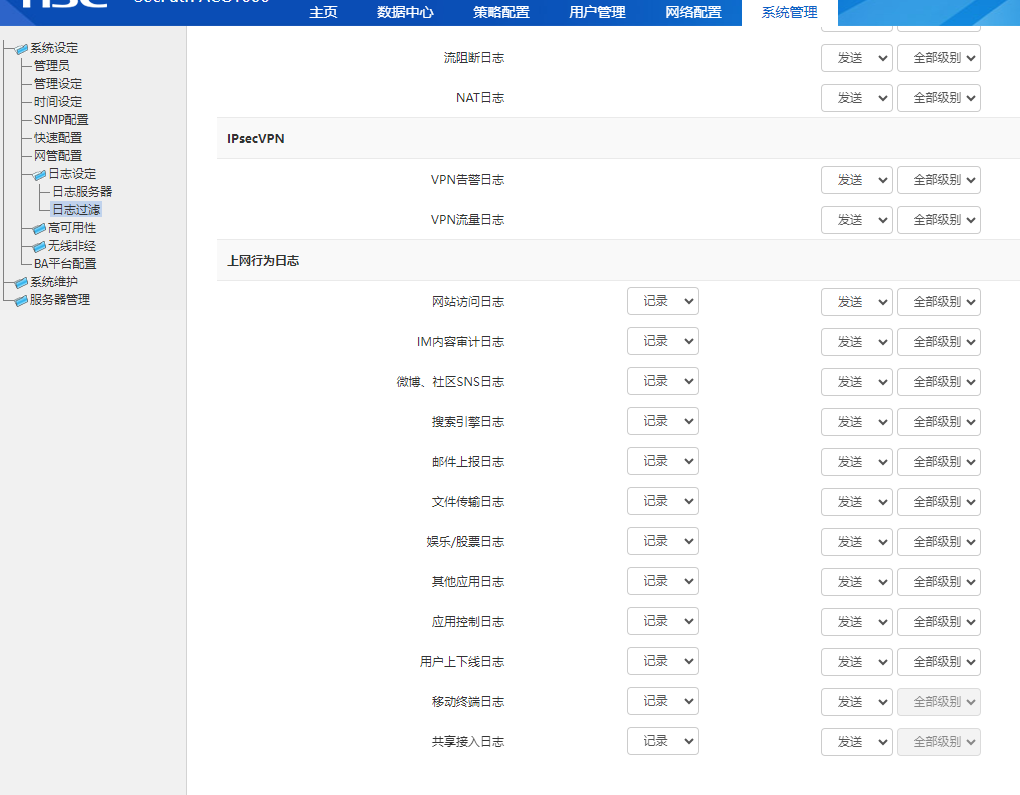Click the 上网行为日志 section heading
The image size is (1020, 795).
[263, 261]
